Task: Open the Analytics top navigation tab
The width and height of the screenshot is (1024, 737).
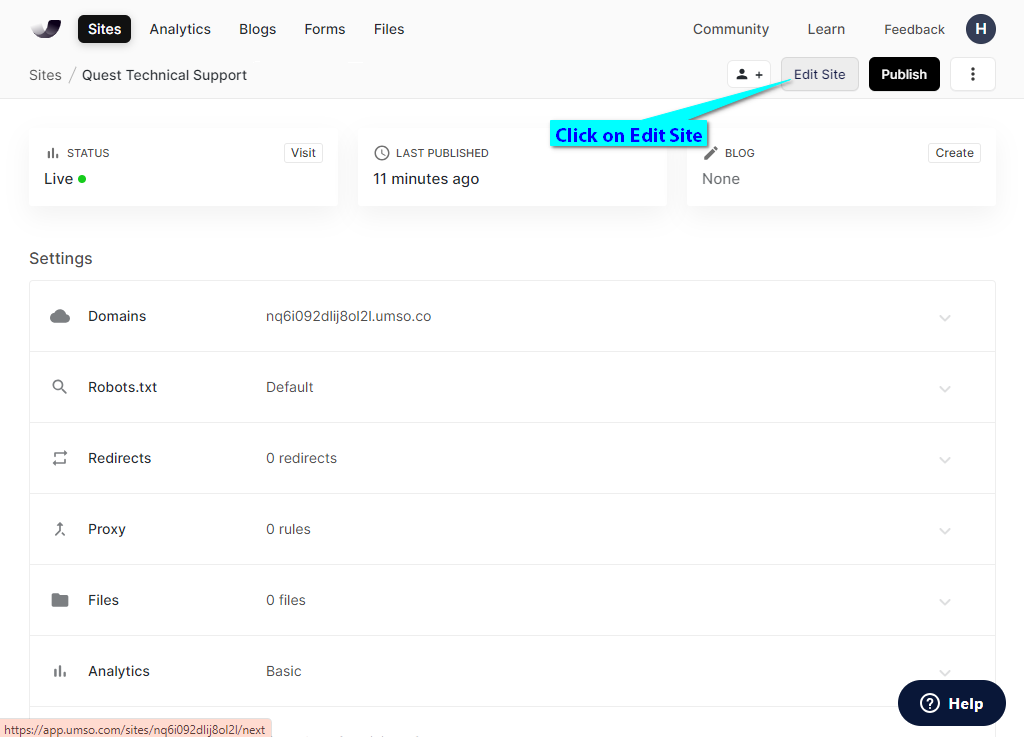Action: (x=180, y=29)
